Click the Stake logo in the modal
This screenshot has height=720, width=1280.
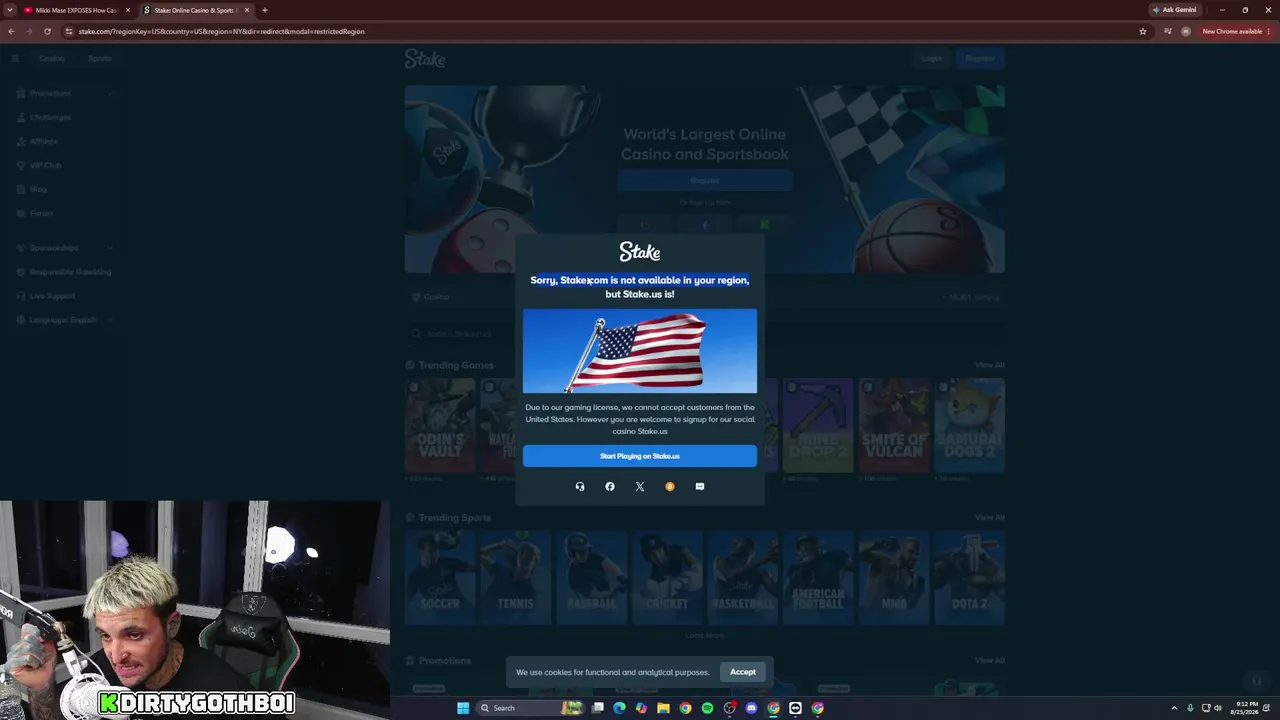[640, 252]
